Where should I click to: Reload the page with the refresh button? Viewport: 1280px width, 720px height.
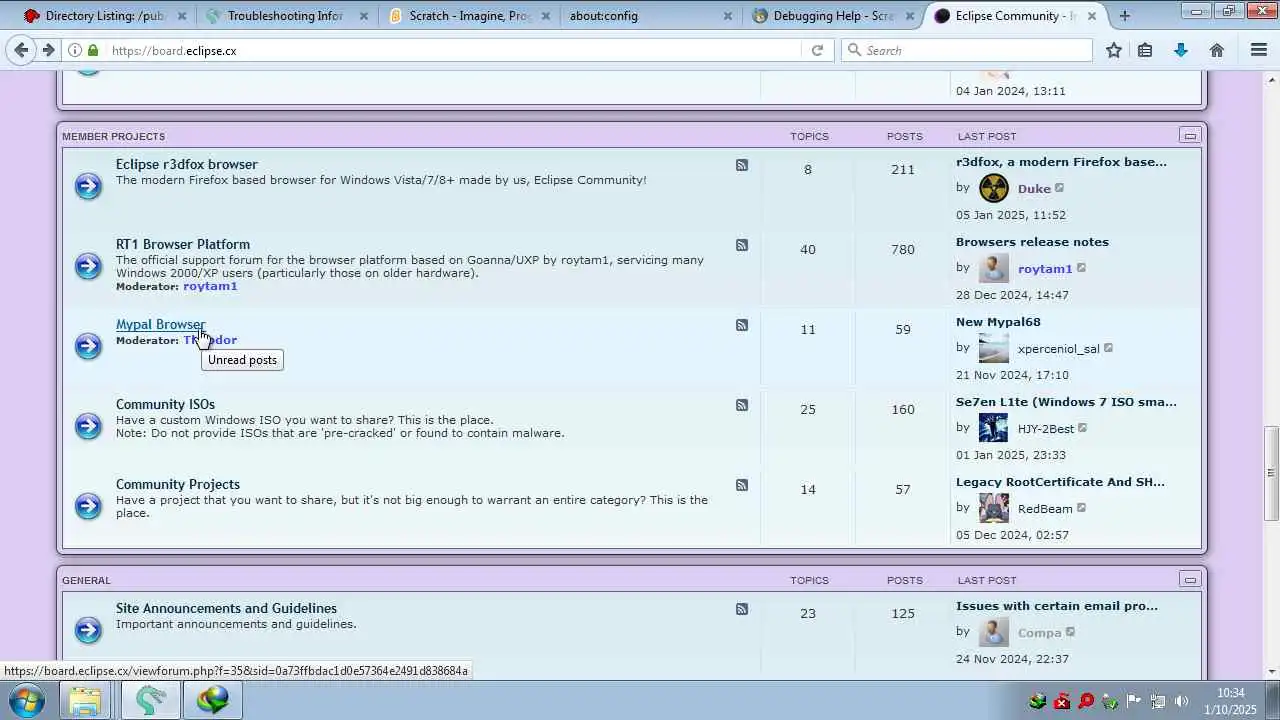point(817,50)
